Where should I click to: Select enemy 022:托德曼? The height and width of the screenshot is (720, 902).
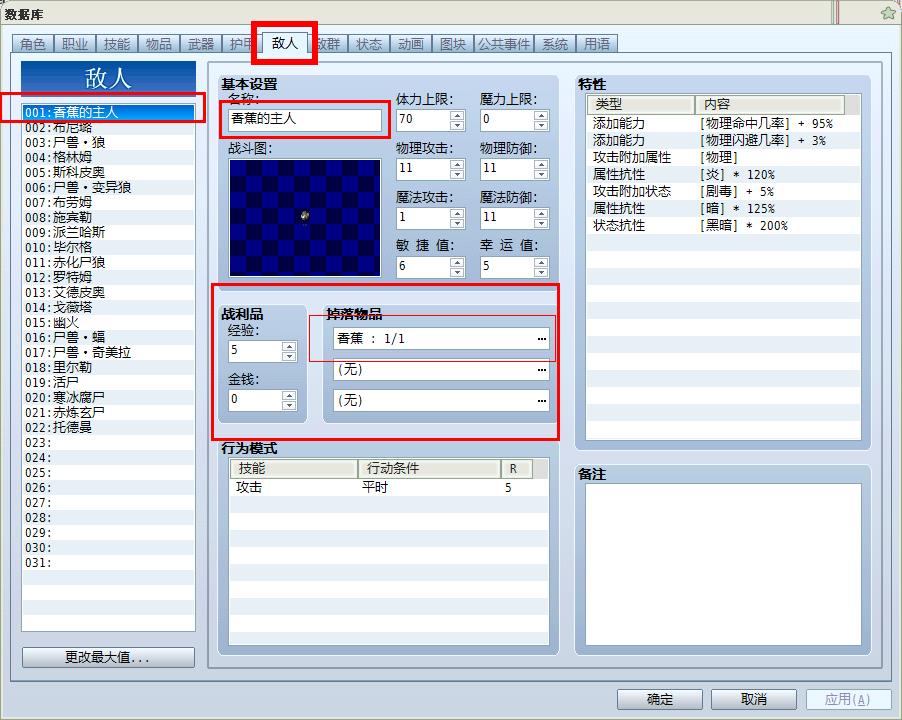108,427
